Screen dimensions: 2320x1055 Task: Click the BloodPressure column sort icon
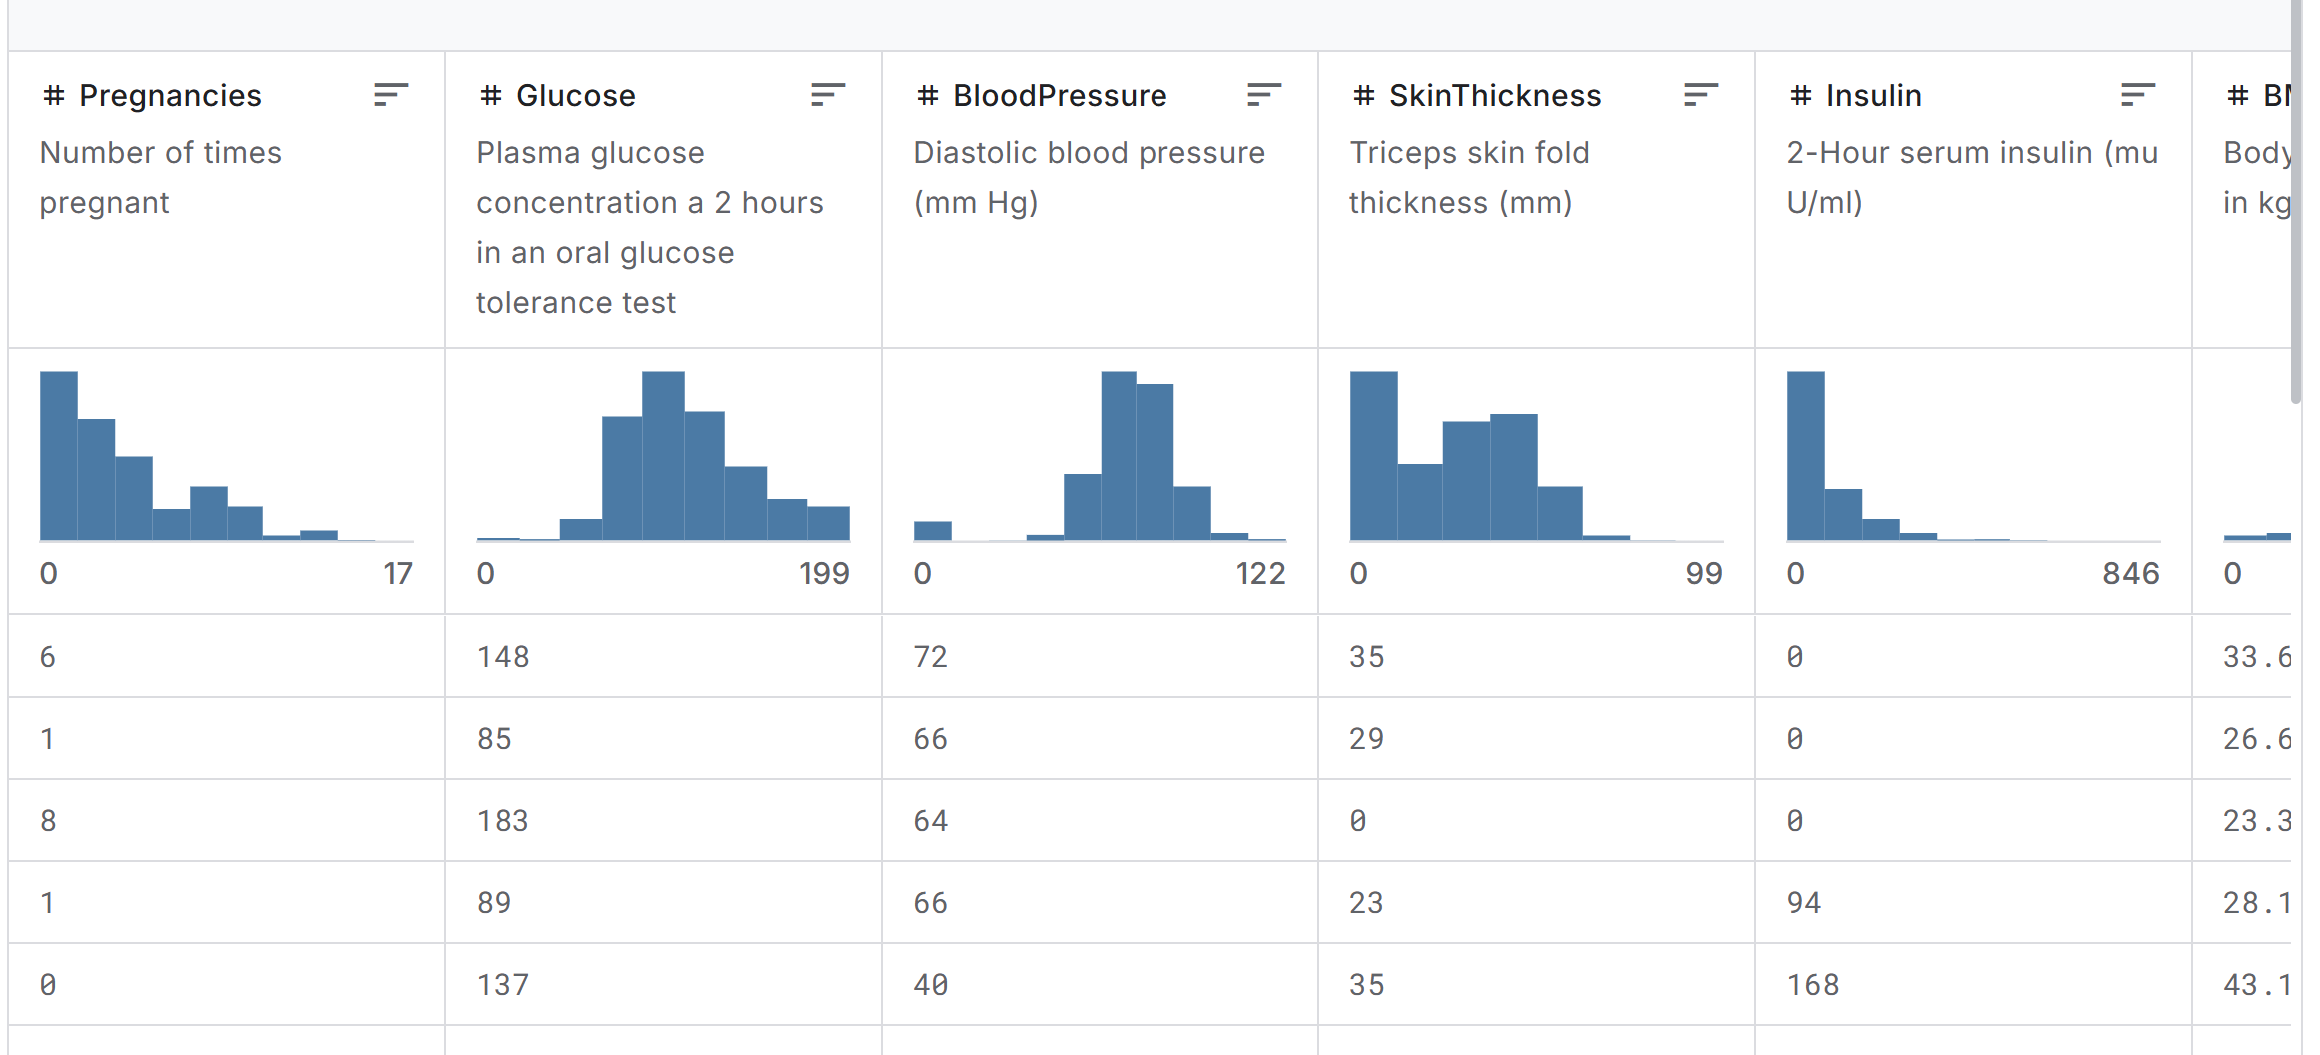point(1264,95)
